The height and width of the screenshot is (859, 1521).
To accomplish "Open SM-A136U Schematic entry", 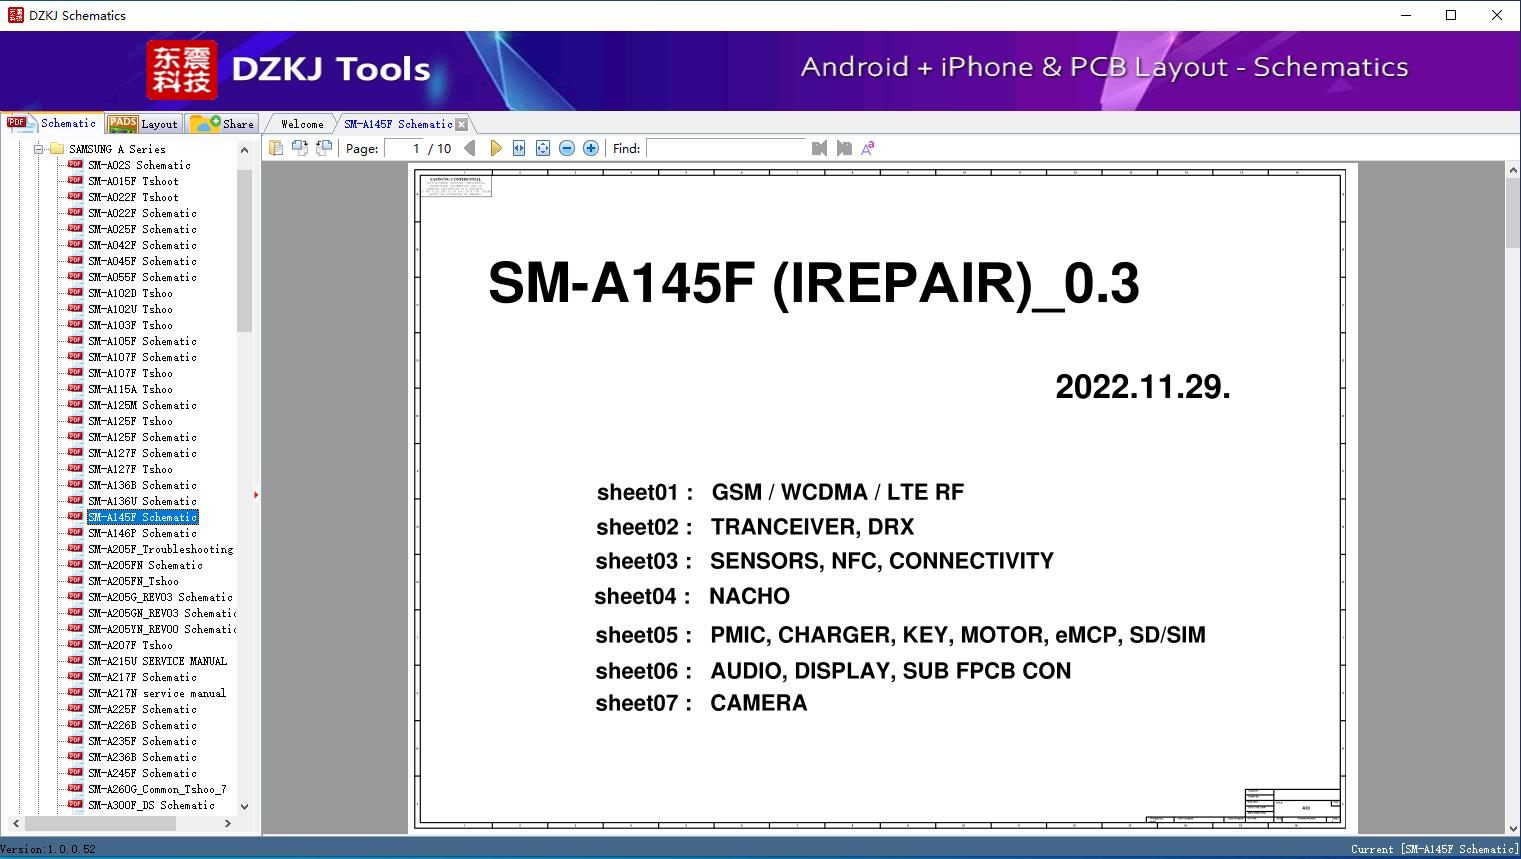I will 142,501.
